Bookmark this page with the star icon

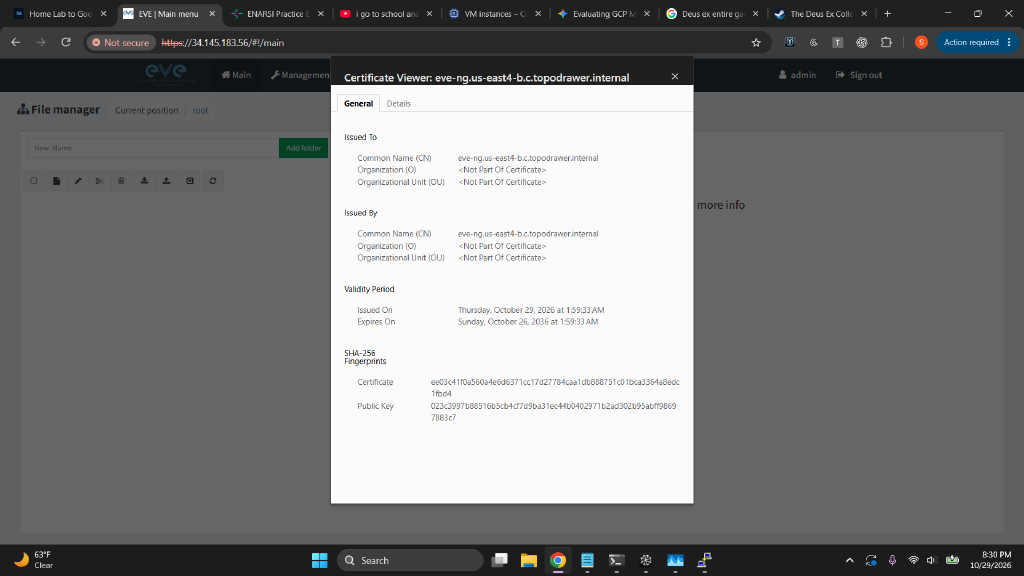756,42
